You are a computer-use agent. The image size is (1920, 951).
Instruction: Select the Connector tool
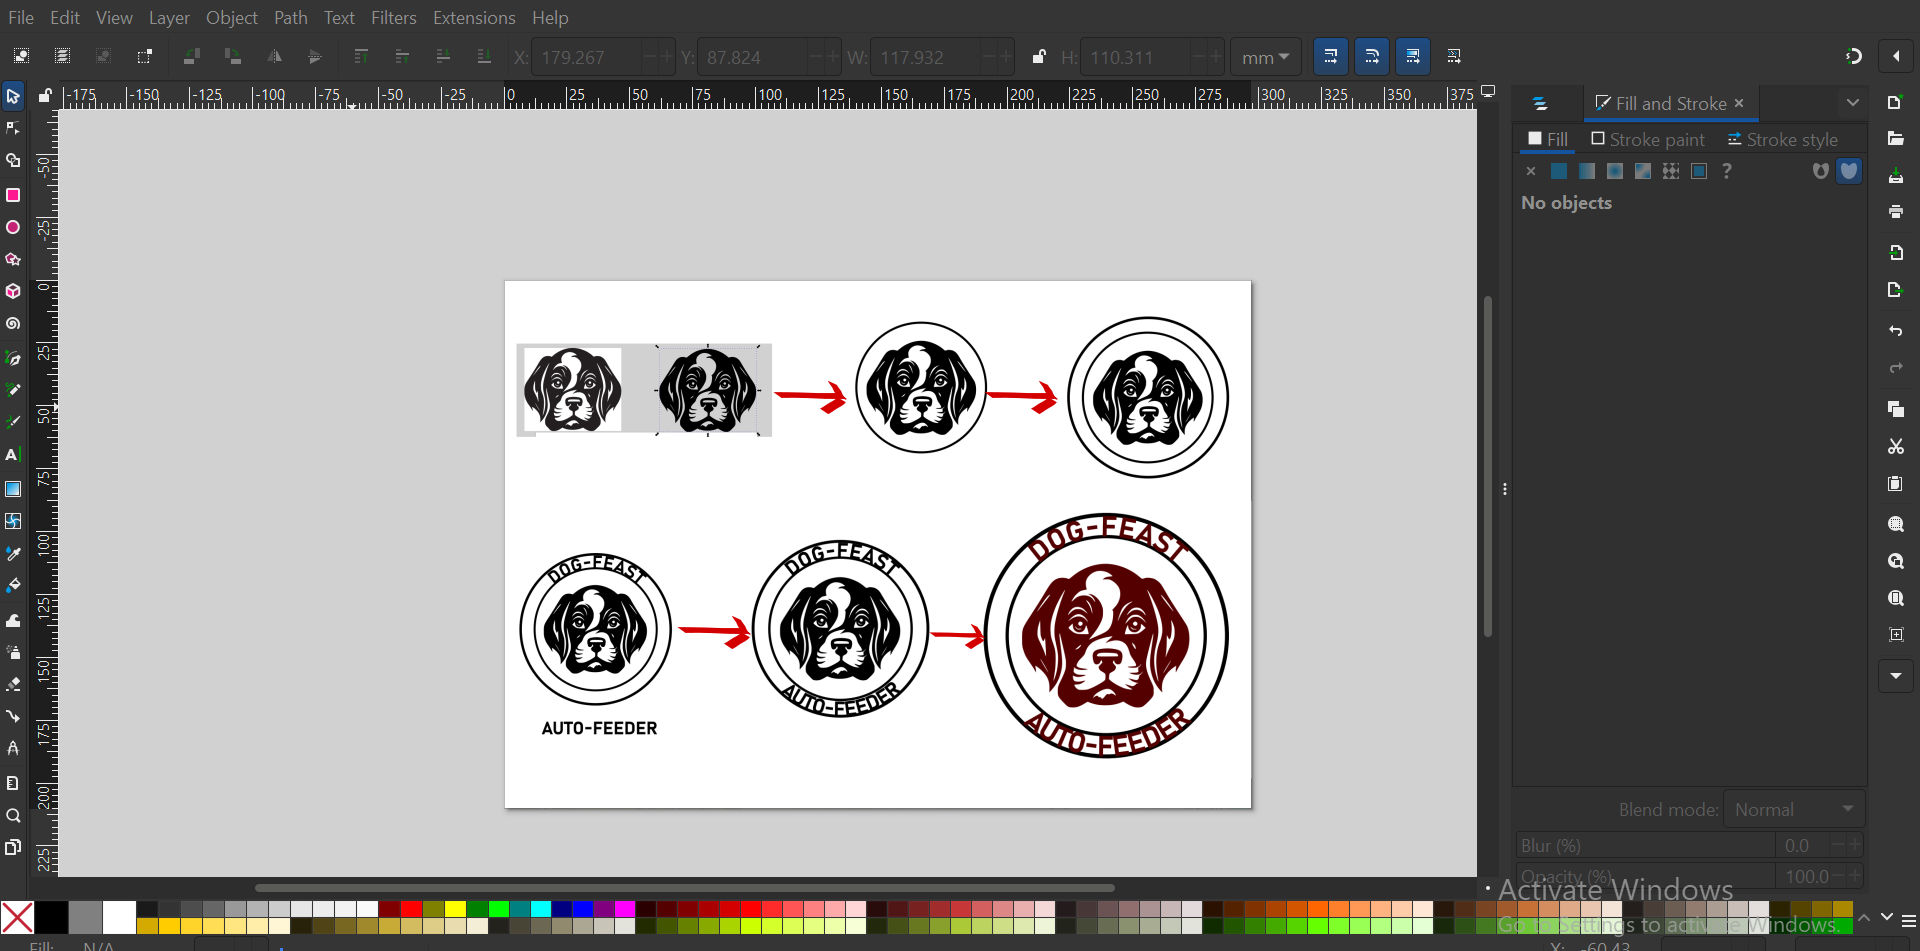[13, 716]
